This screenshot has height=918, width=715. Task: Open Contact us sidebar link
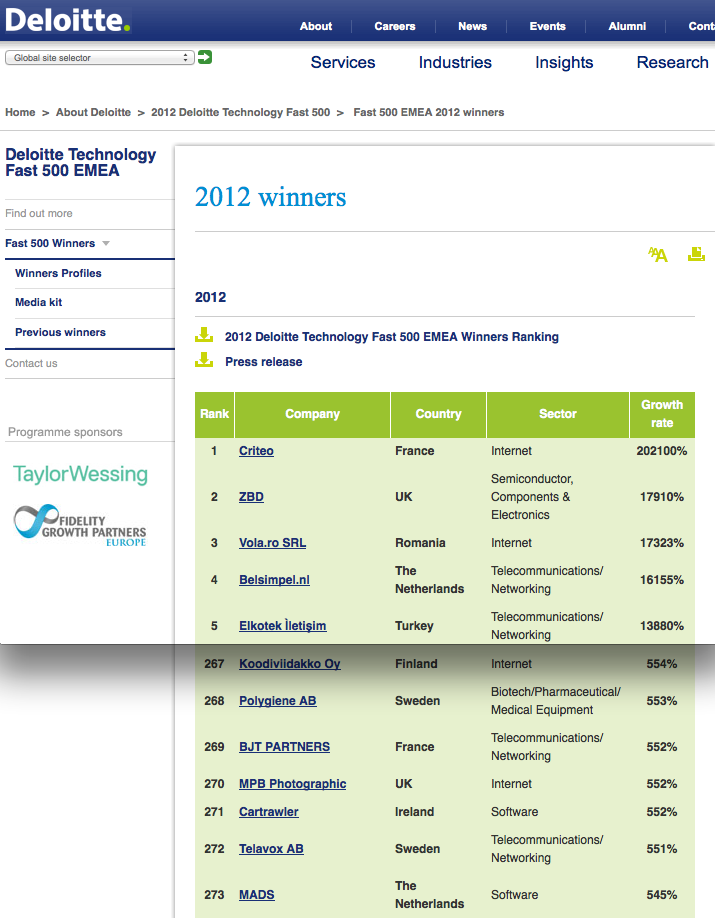[31, 363]
